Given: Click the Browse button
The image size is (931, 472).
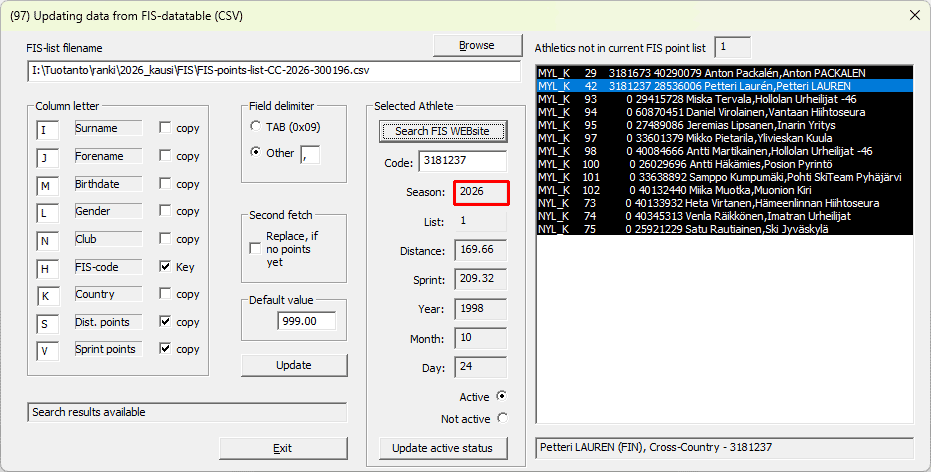Looking at the screenshot, I should tap(476, 45).
